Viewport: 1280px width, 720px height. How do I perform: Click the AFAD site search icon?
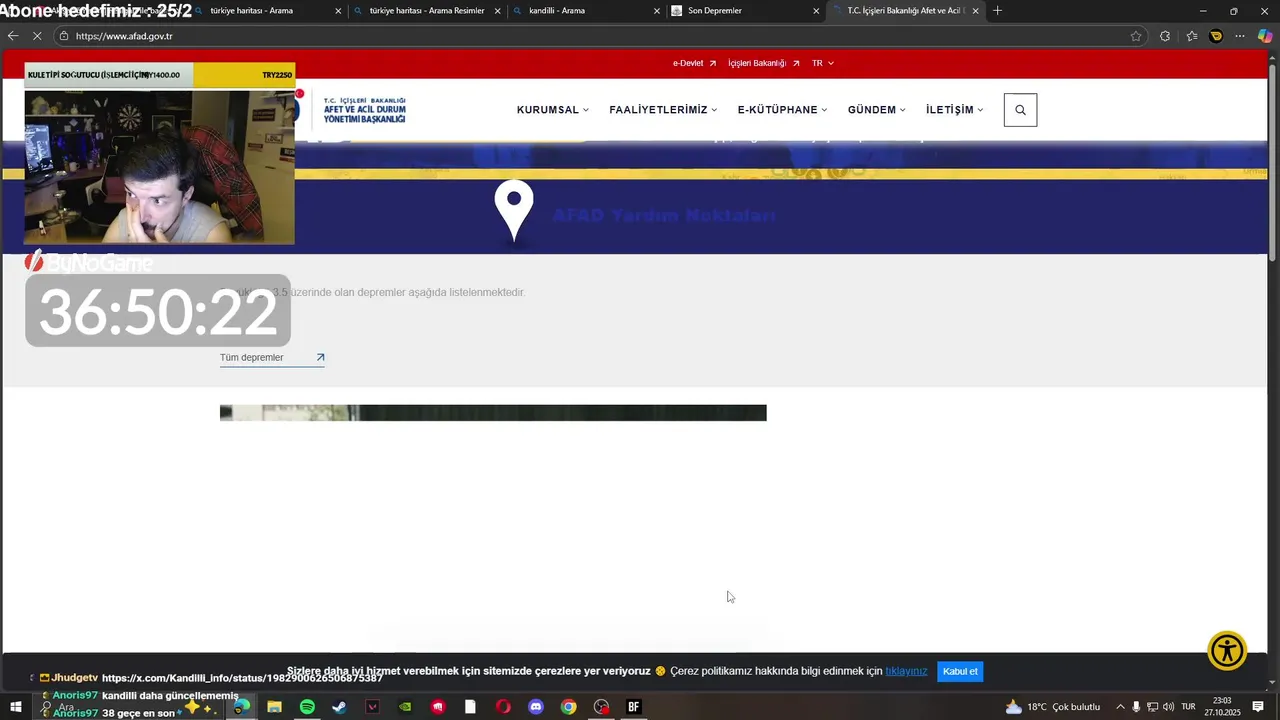tap(1020, 110)
